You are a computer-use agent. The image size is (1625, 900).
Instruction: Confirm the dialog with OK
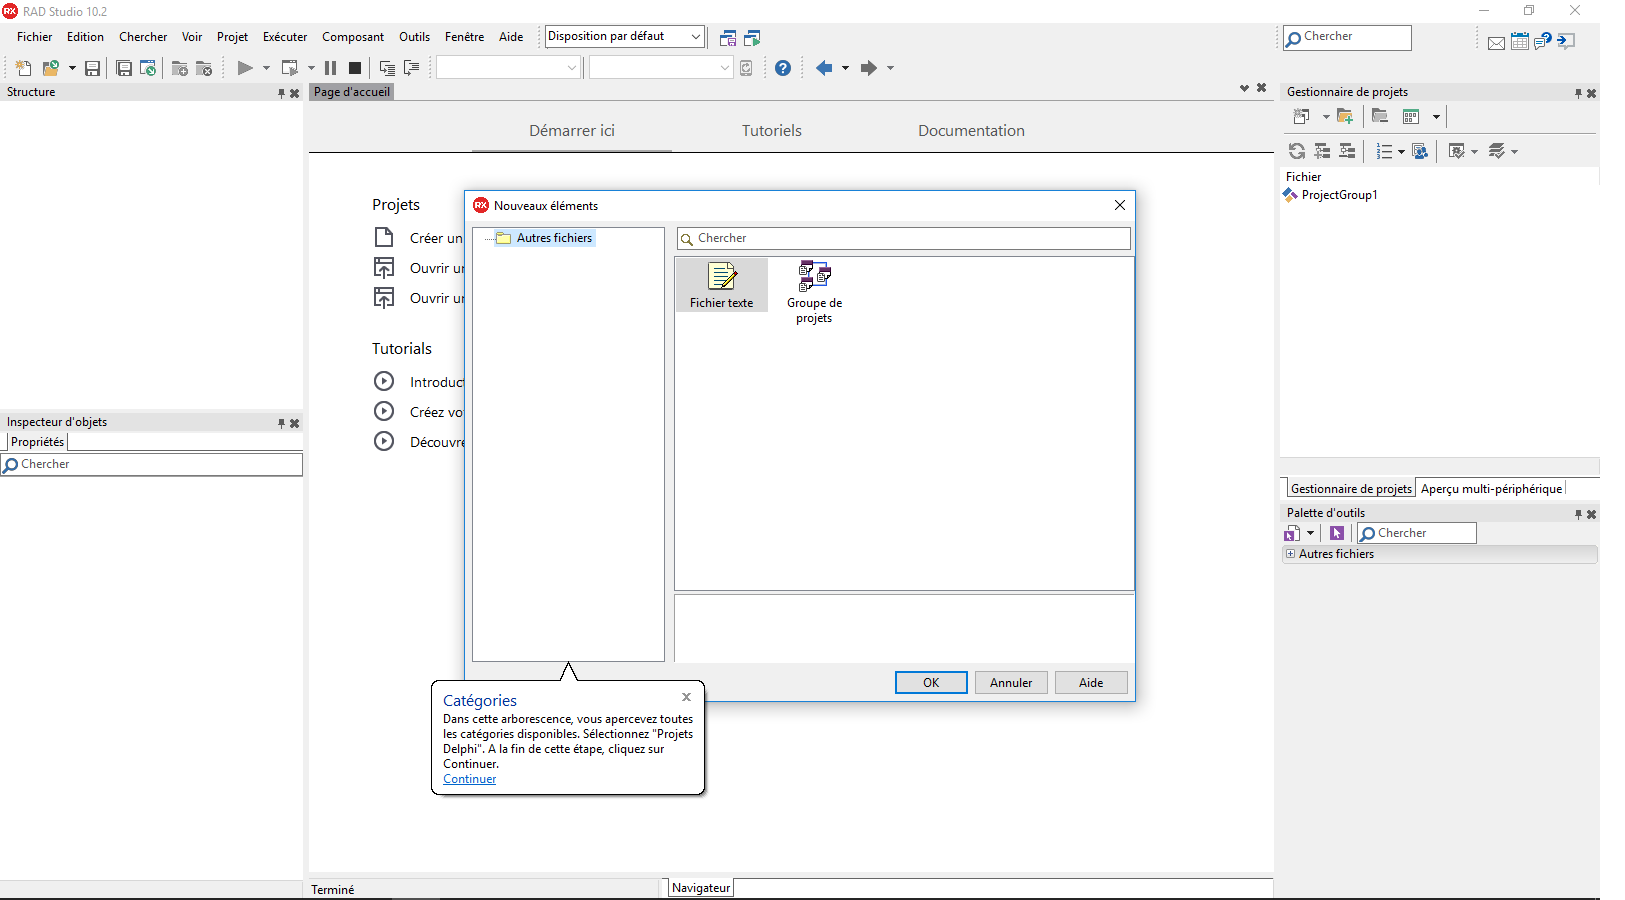(931, 683)
